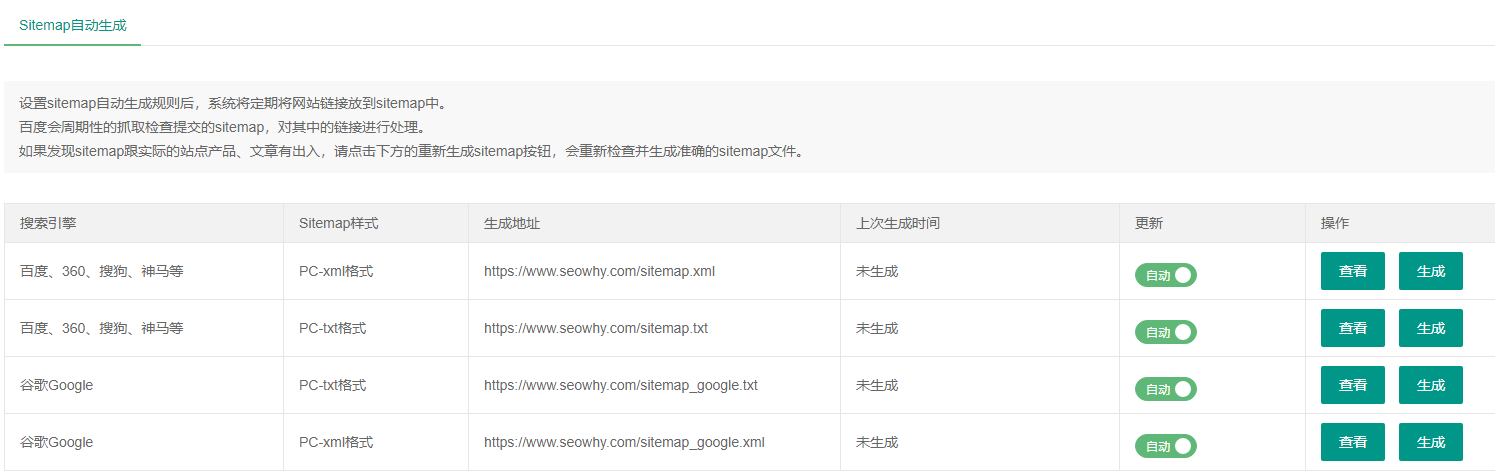Click 生成 for the sitemap.xml row
The height and width of the screenshot is (476, 1495).
tap(1430, 271)
